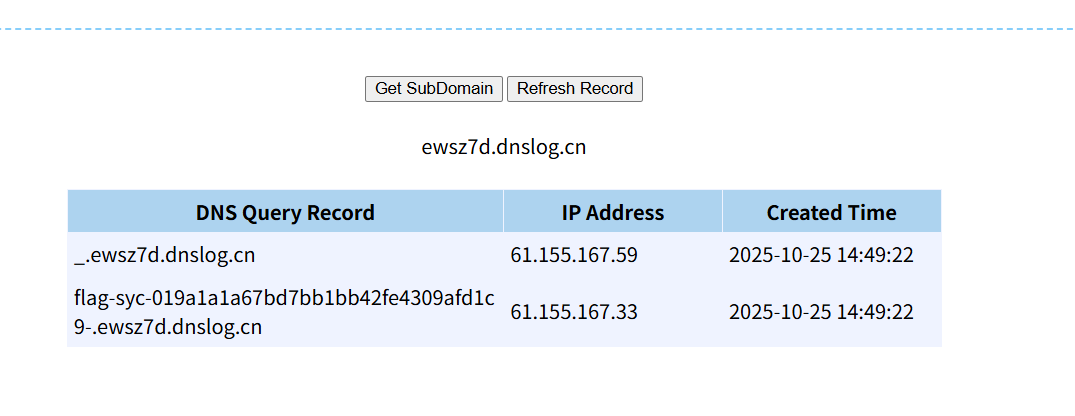The image size is (1075, 416).
Task: Click the wrapped 9-.ewsz7d.dnslog.cn line
Action: click(168, 327)
